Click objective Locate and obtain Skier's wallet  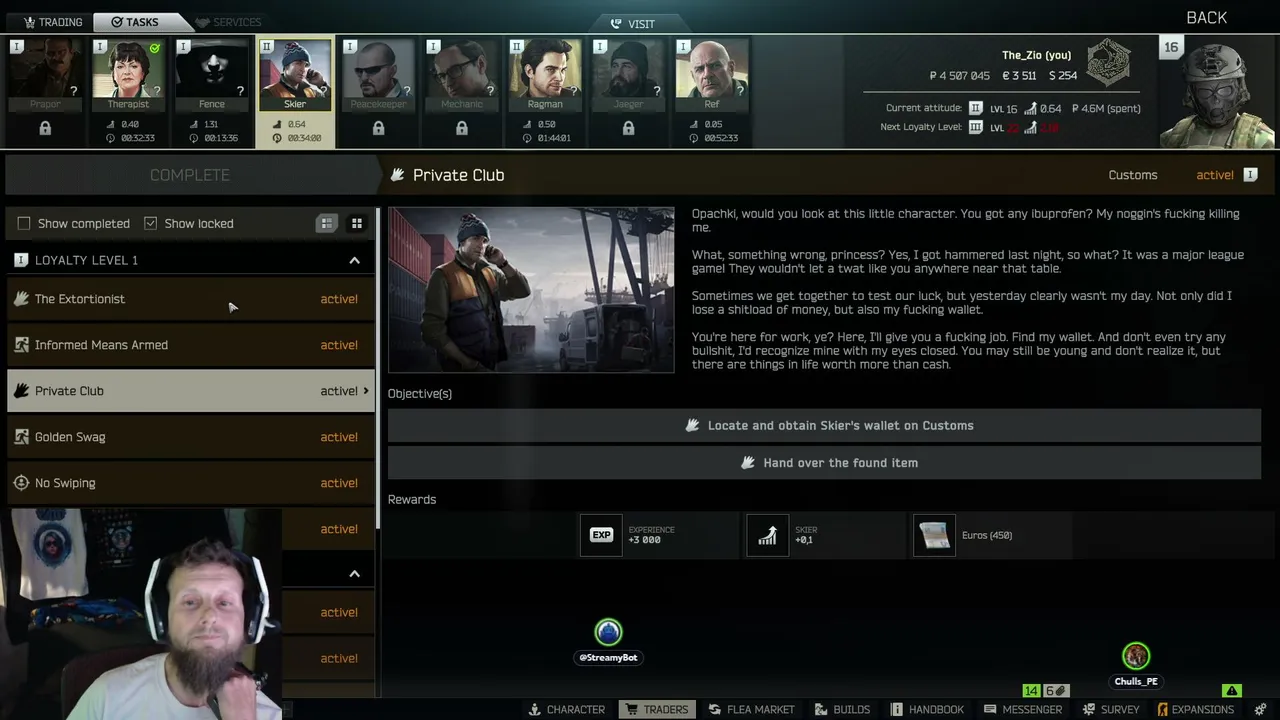point(824,425)
